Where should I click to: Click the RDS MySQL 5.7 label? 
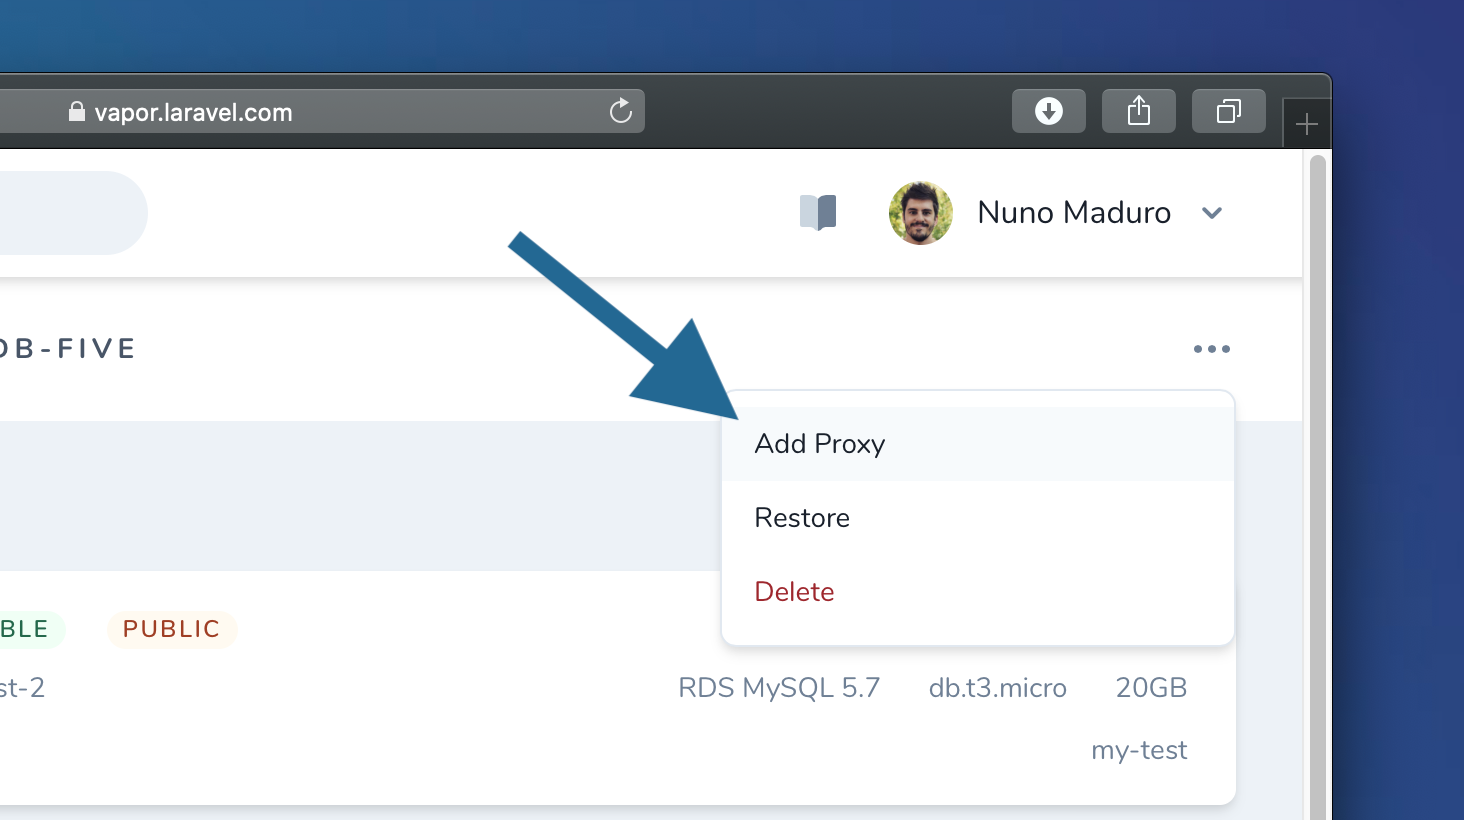[779, 688]
